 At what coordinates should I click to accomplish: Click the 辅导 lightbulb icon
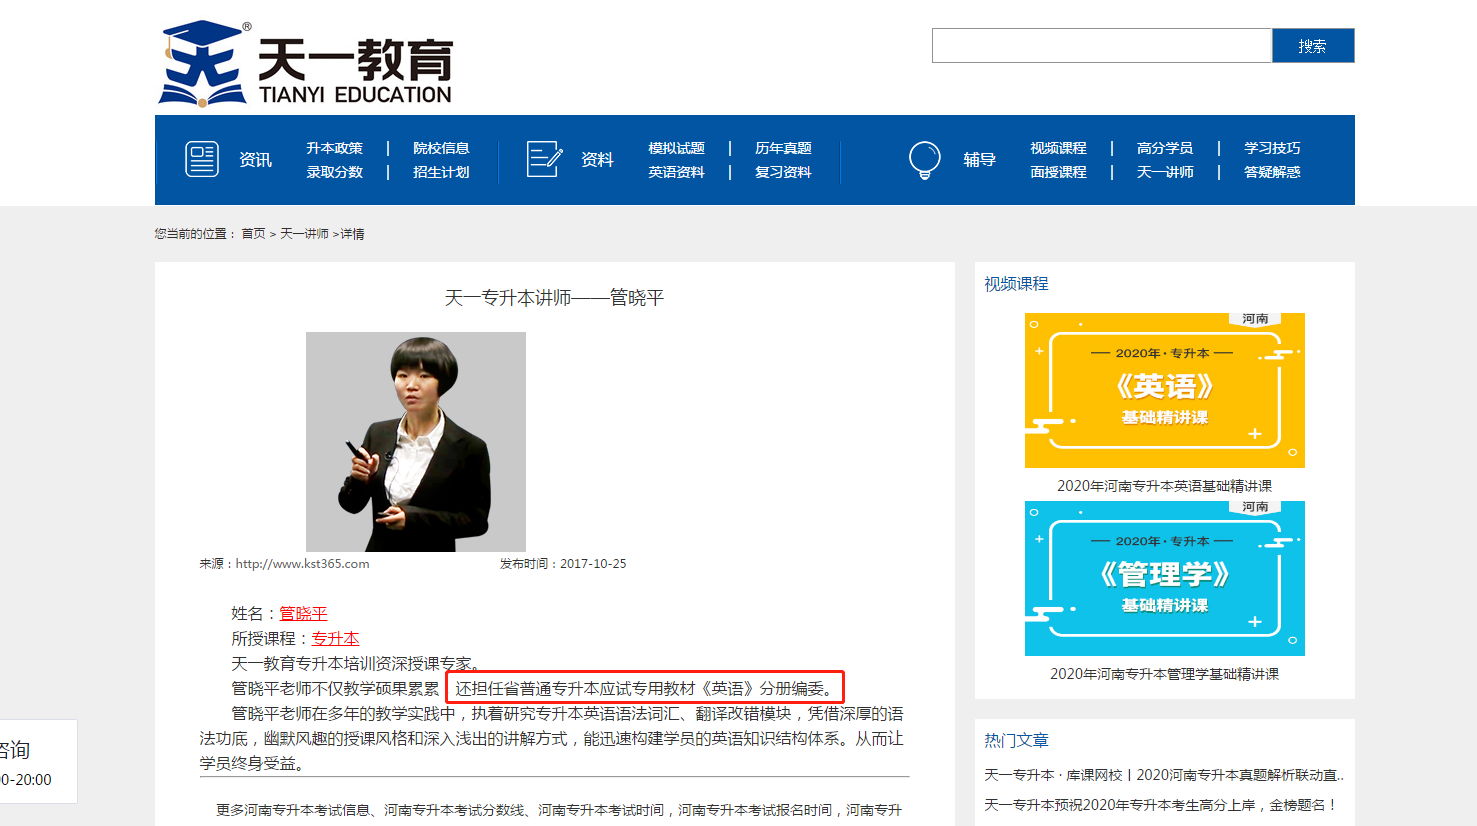tap(925, 160)
